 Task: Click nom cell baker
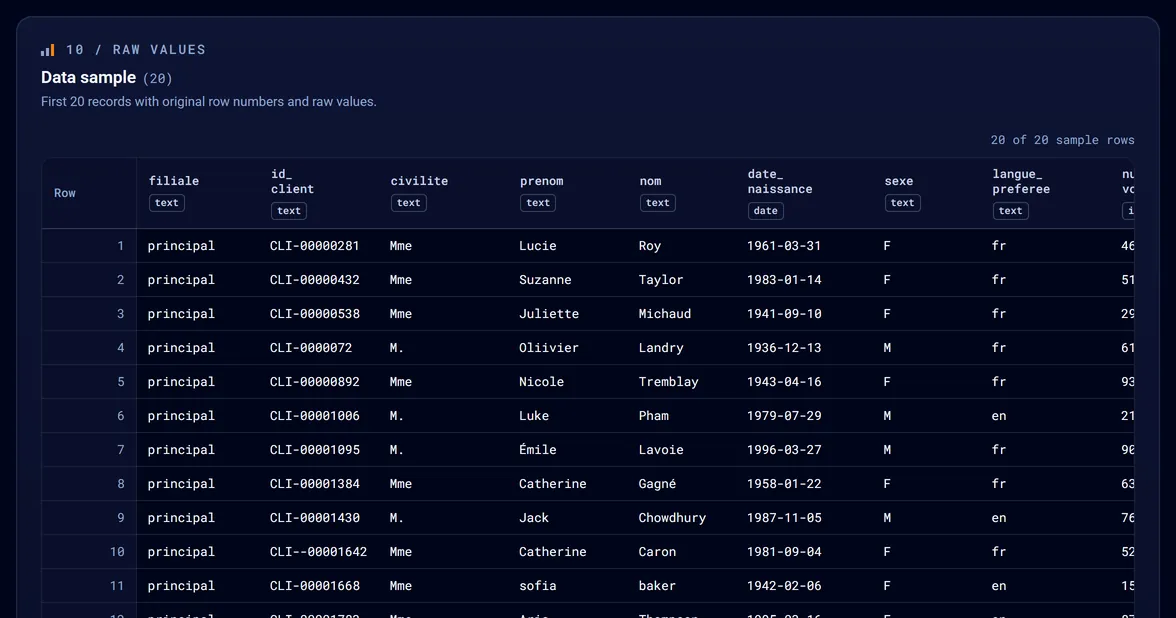point(657,586)
